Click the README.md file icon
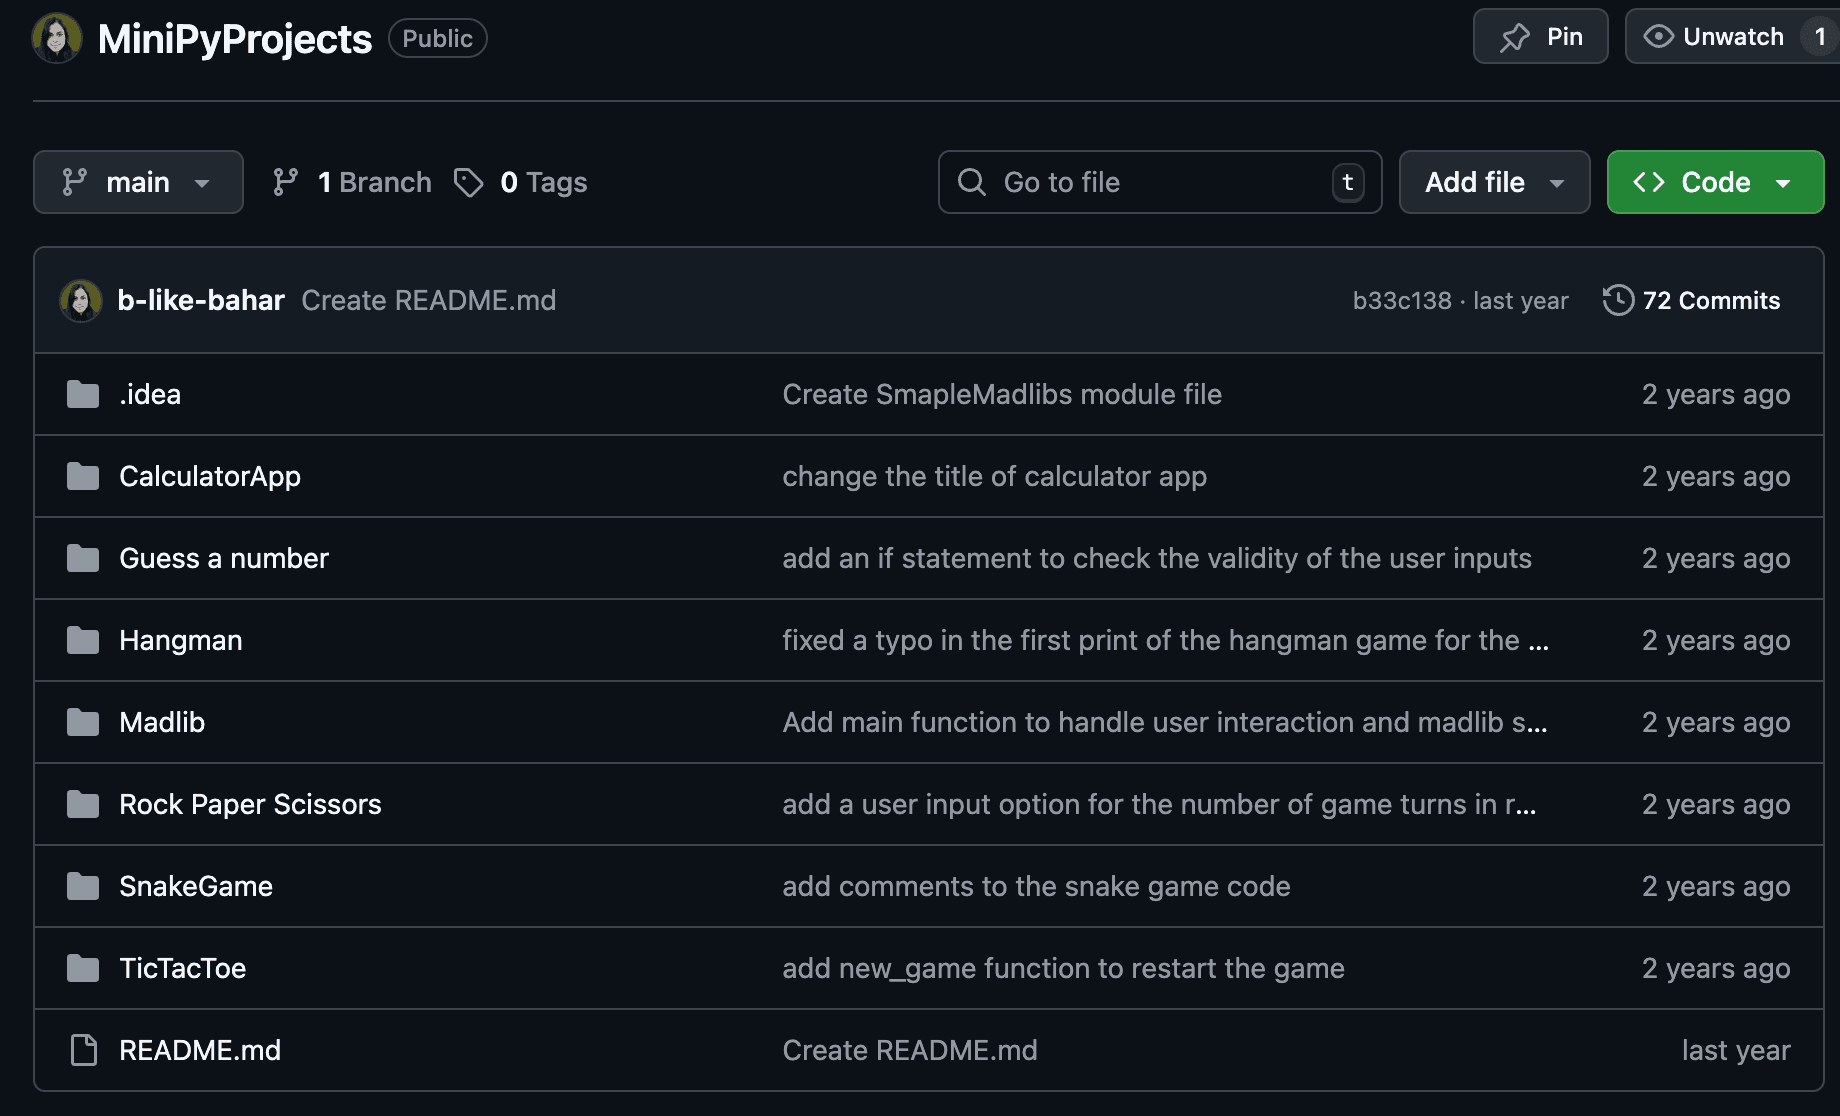This screenshot has width=1840, height=1116. coord(83,1051)
